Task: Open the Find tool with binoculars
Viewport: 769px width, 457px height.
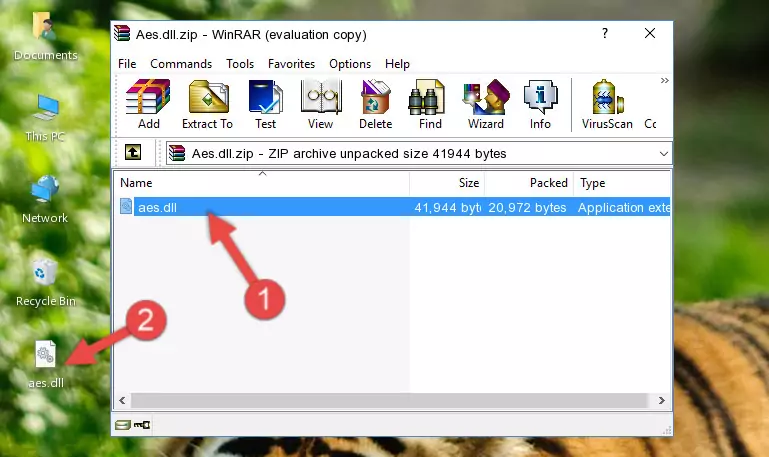Action: point(430,104)
